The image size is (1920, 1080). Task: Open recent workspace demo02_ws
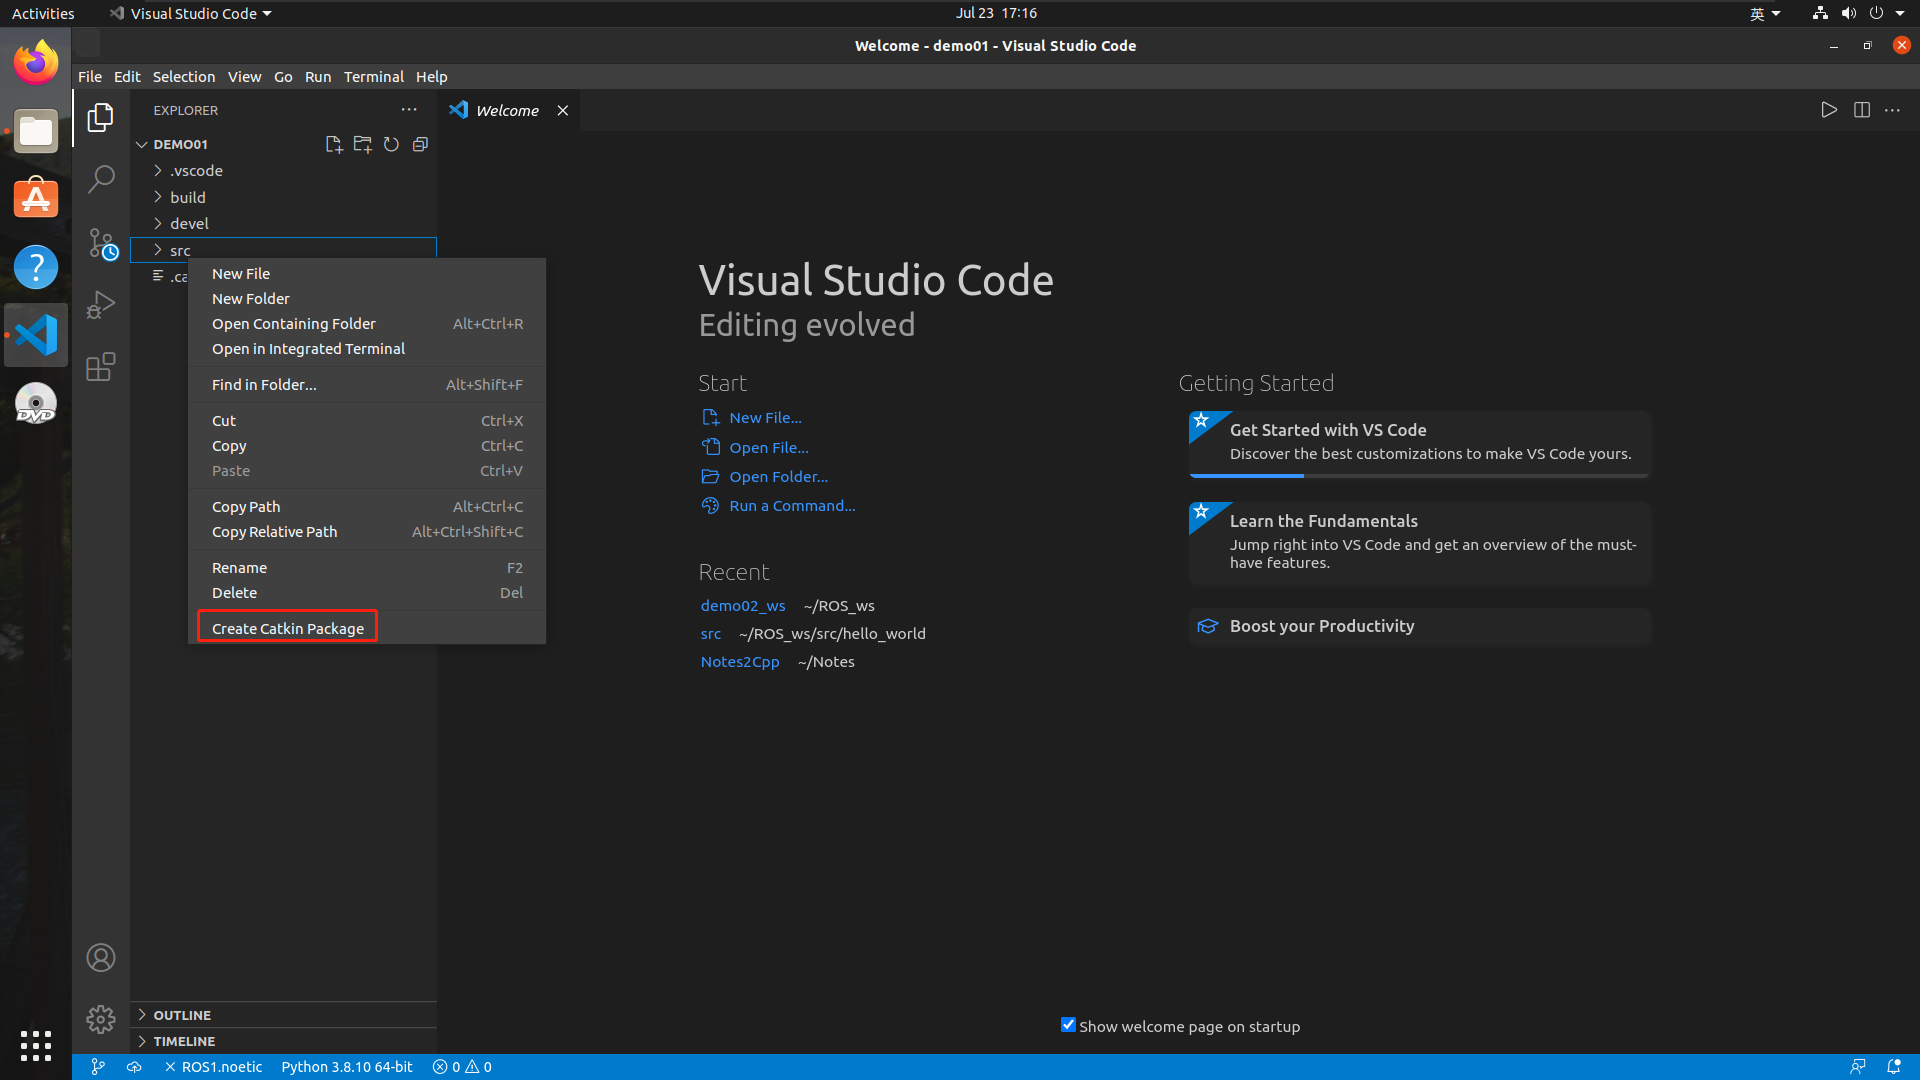(x=742, y=606)
